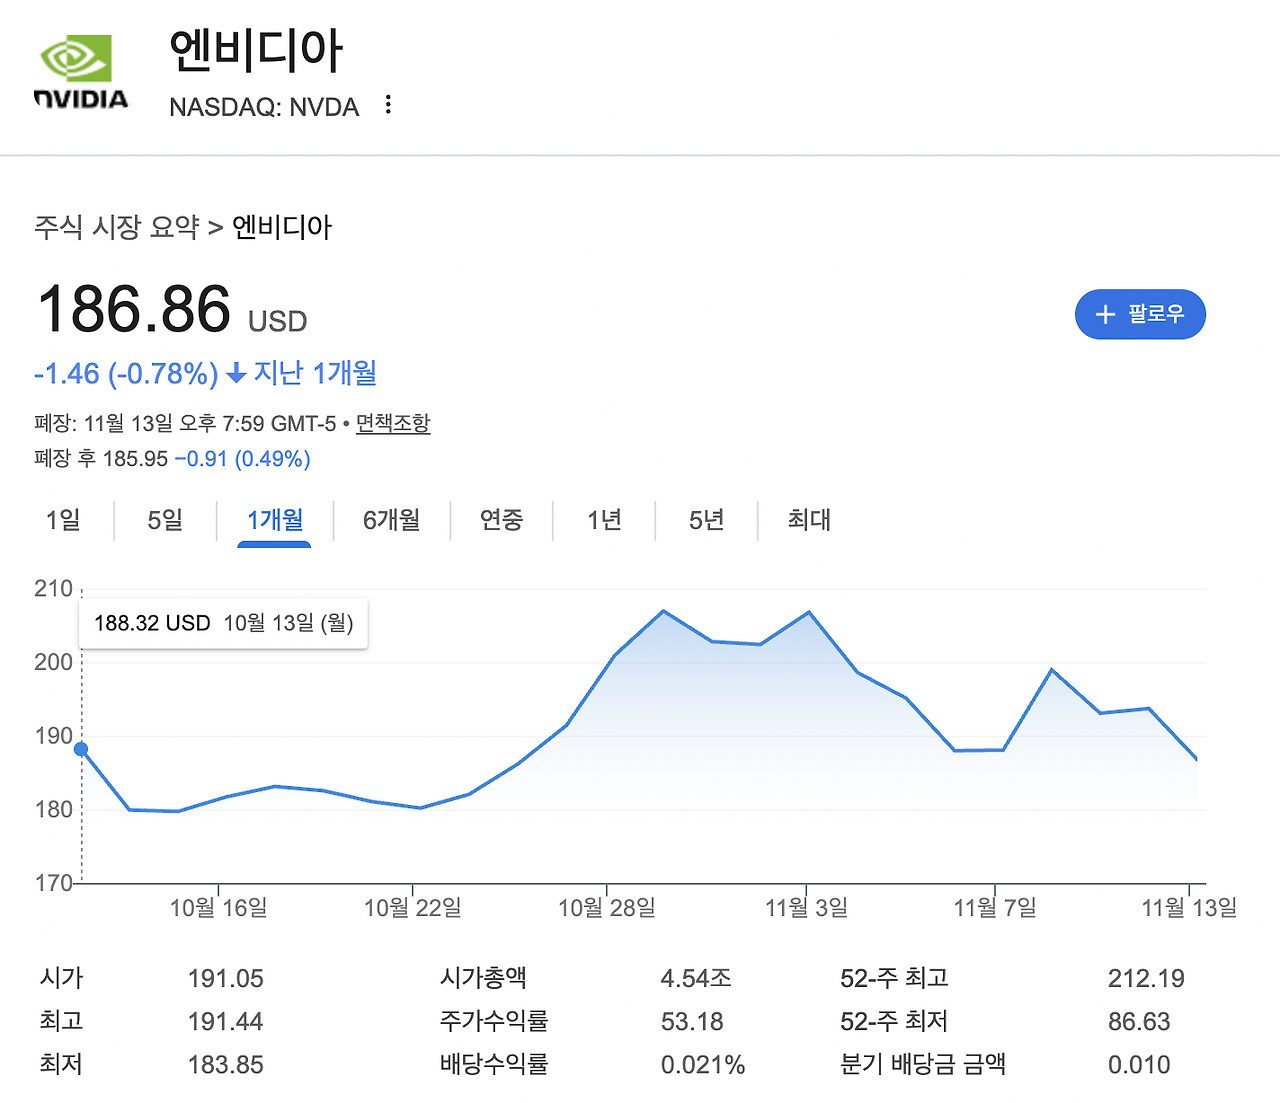This screenshot has height=1103, width=1280.
Task: Click the 52-주 최고 value 212.19
Action: (x=1144, y=978)
